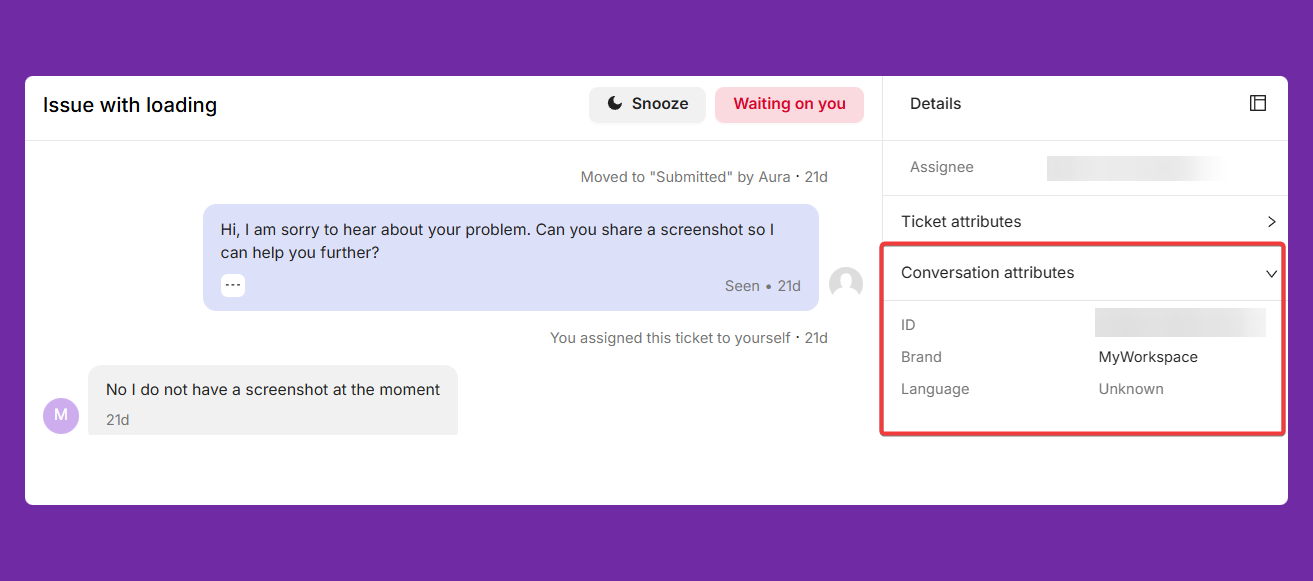Click the Details panel heading
1313x581 pixels.
(935, 103)
